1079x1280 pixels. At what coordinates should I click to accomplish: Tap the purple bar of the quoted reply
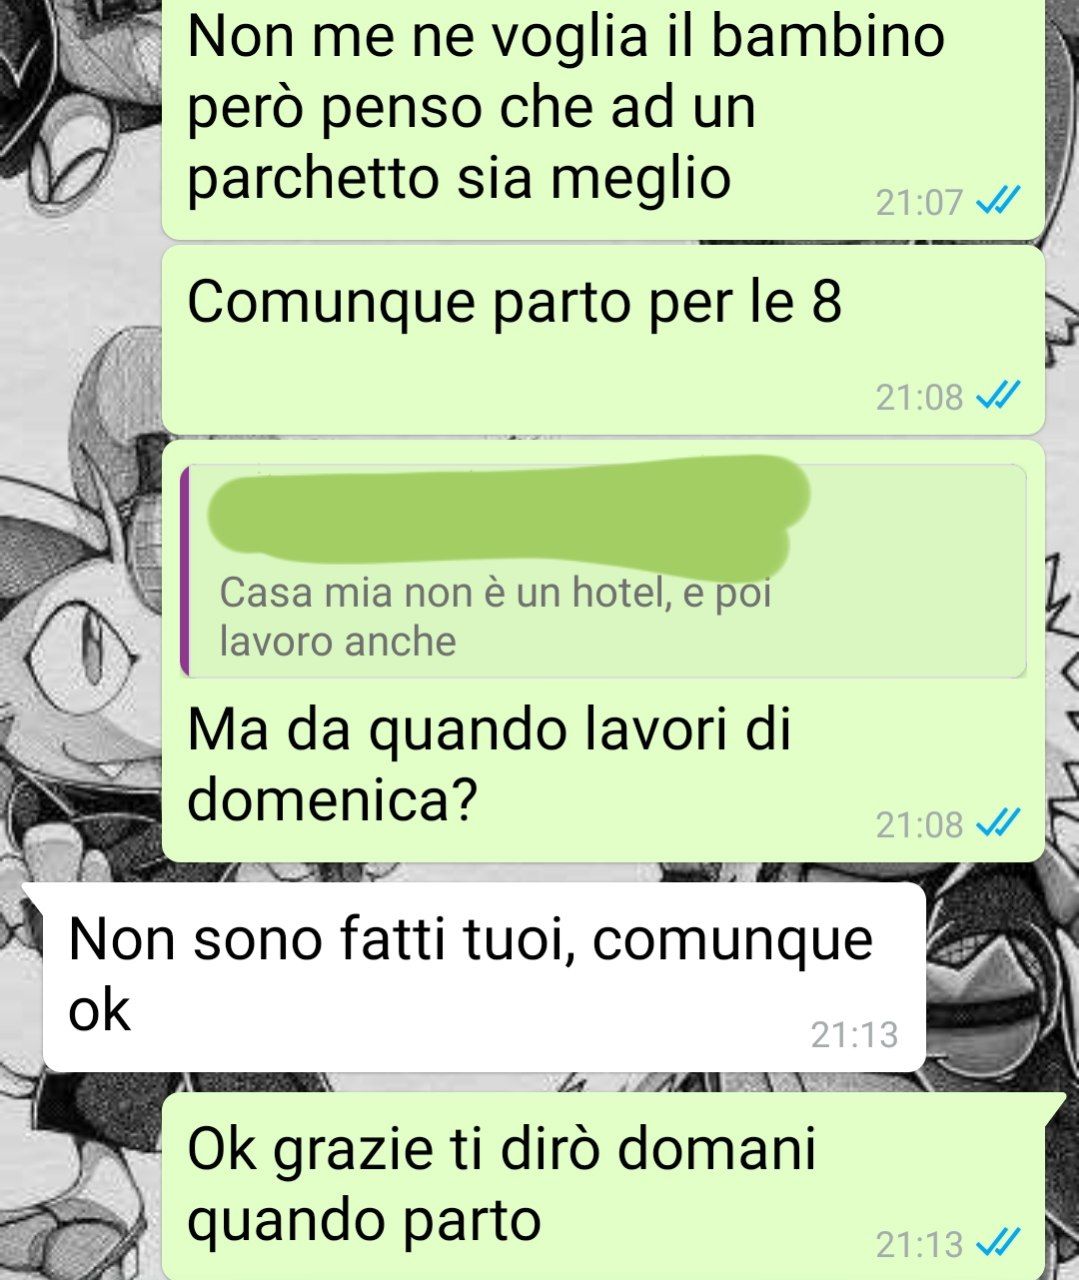coord(184,571)
